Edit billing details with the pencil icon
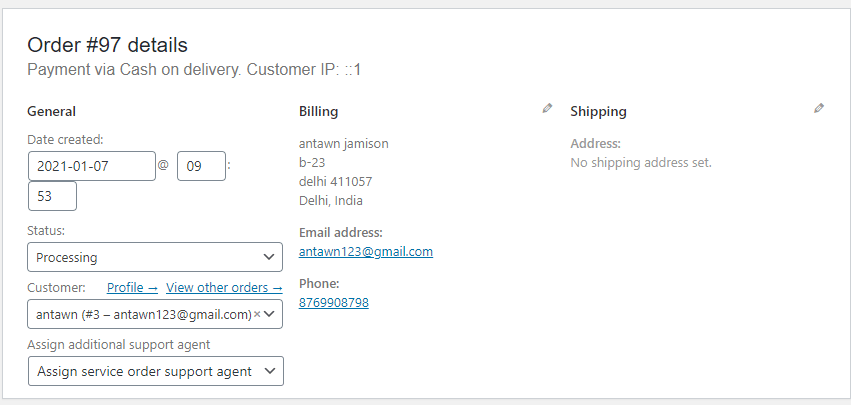This screenshot has width=851, height=405. [x=547, y=109]
